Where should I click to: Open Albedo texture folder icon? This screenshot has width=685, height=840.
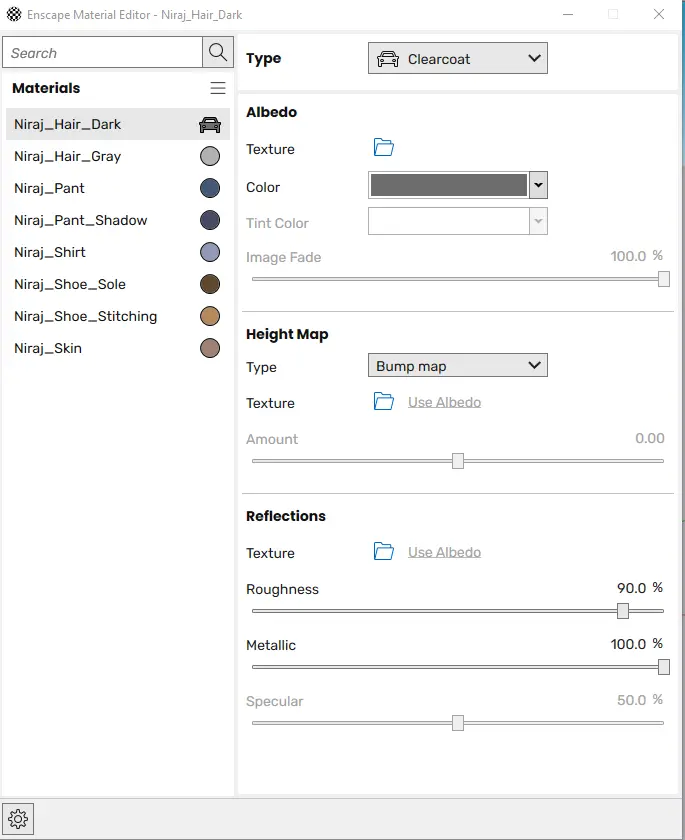384,148
